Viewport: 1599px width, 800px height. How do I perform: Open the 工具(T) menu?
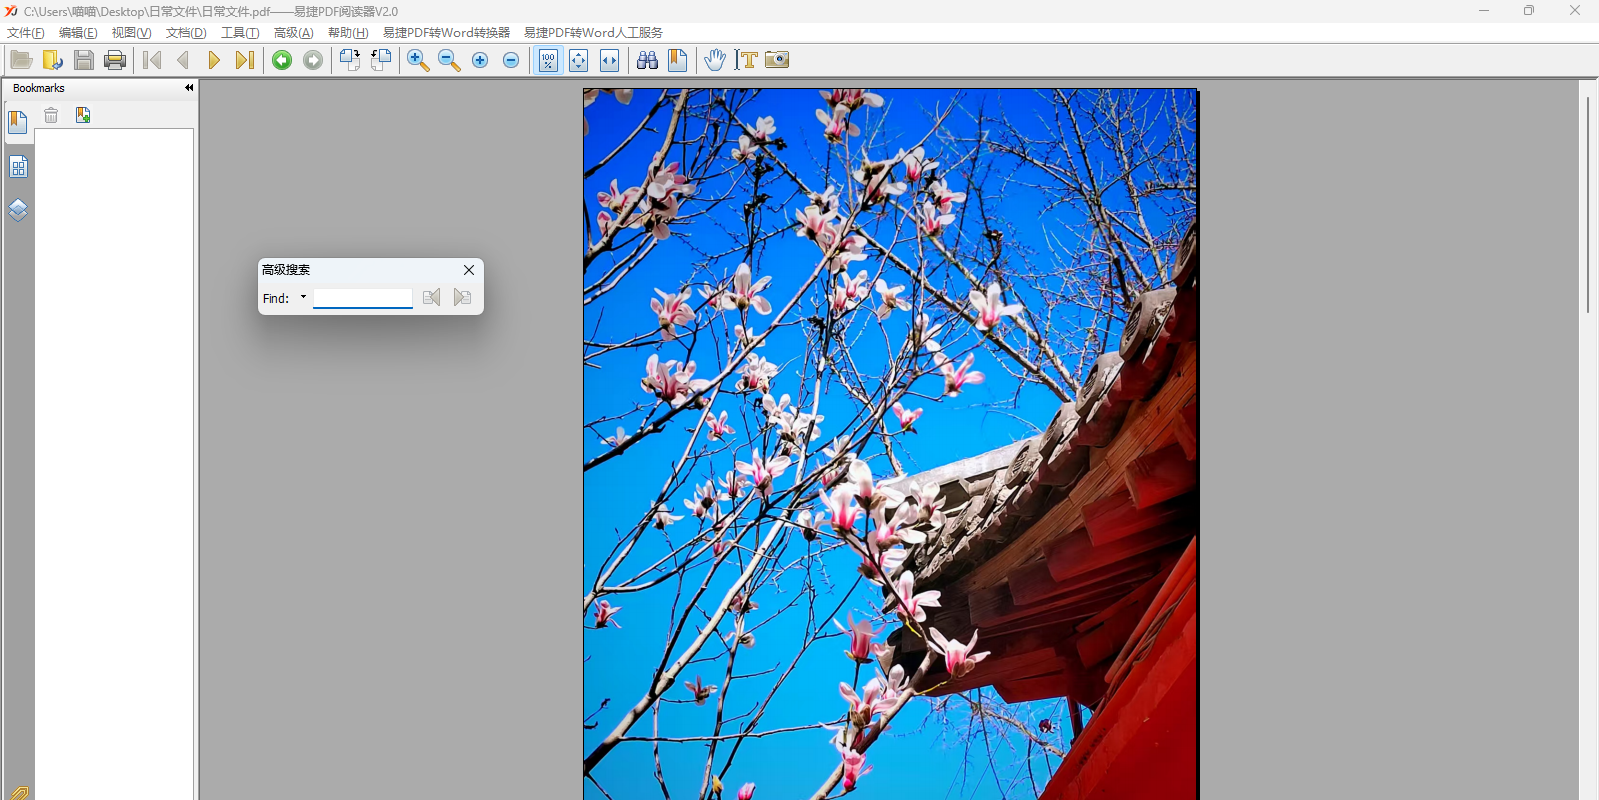point(240,33)
